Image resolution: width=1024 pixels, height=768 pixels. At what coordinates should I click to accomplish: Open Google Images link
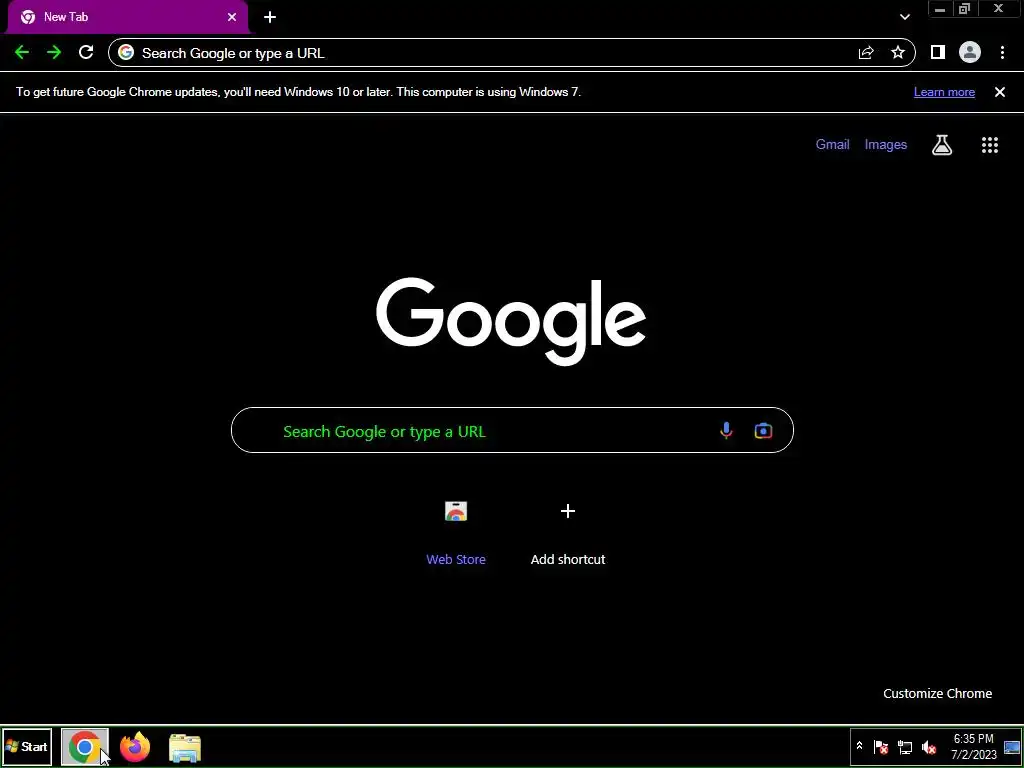(x=886, y=144)
